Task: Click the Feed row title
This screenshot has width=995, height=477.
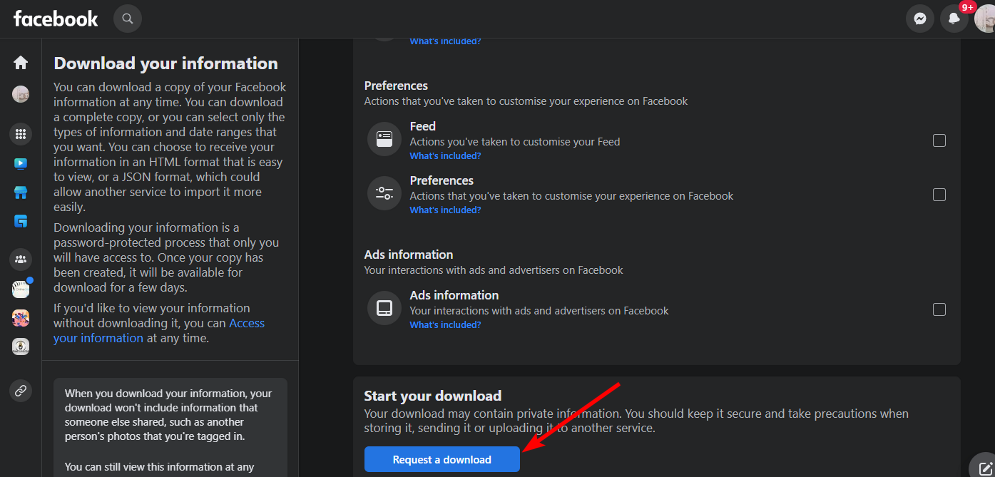Action: [x=423, y=126]
